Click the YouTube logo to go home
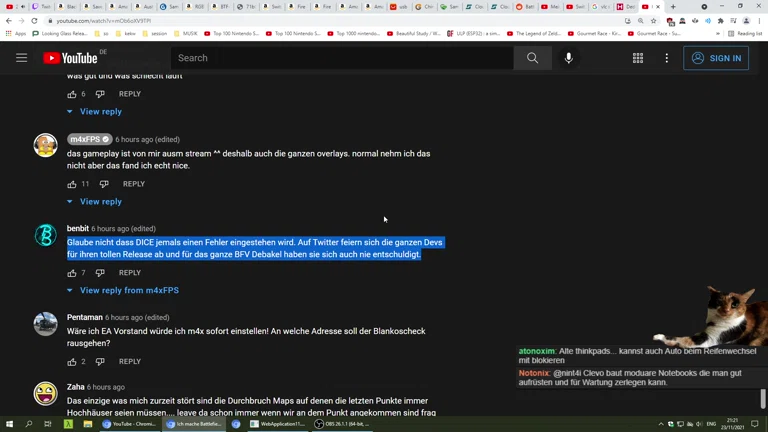Screen dimensions: 768x432 click(x=70, y=58)
